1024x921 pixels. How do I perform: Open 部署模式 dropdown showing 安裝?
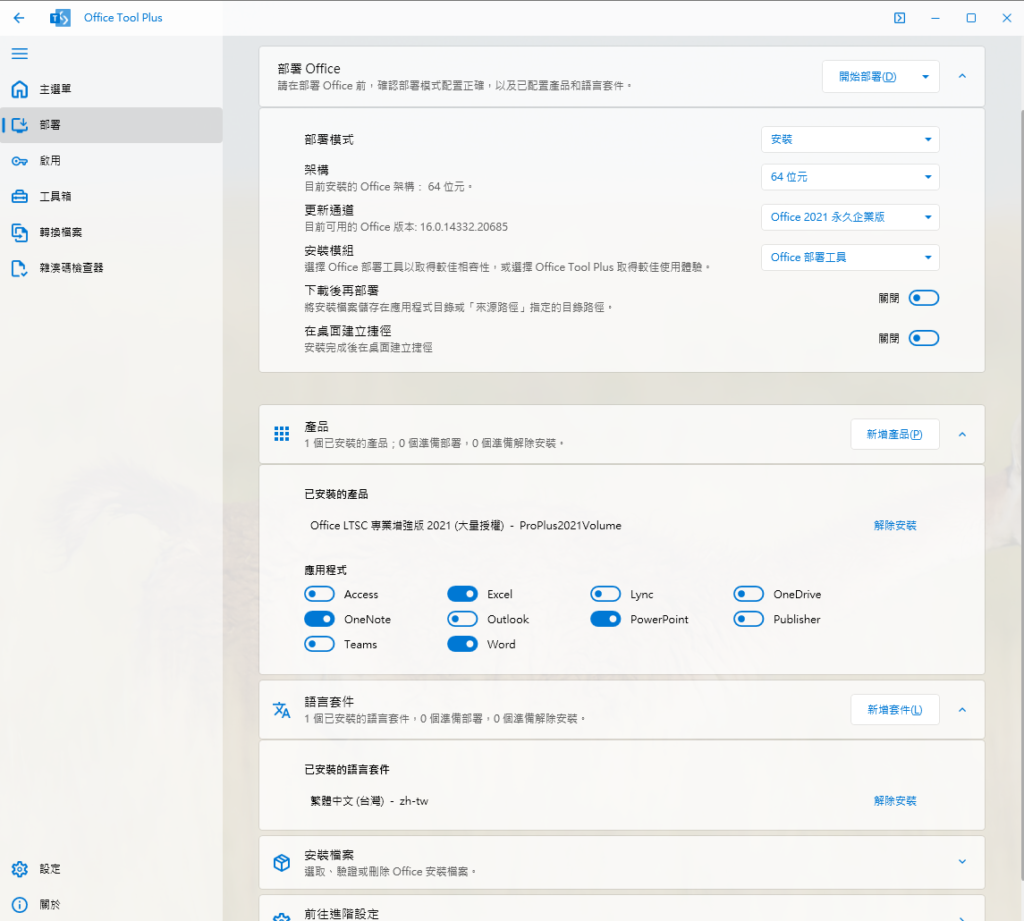[850, 139]
